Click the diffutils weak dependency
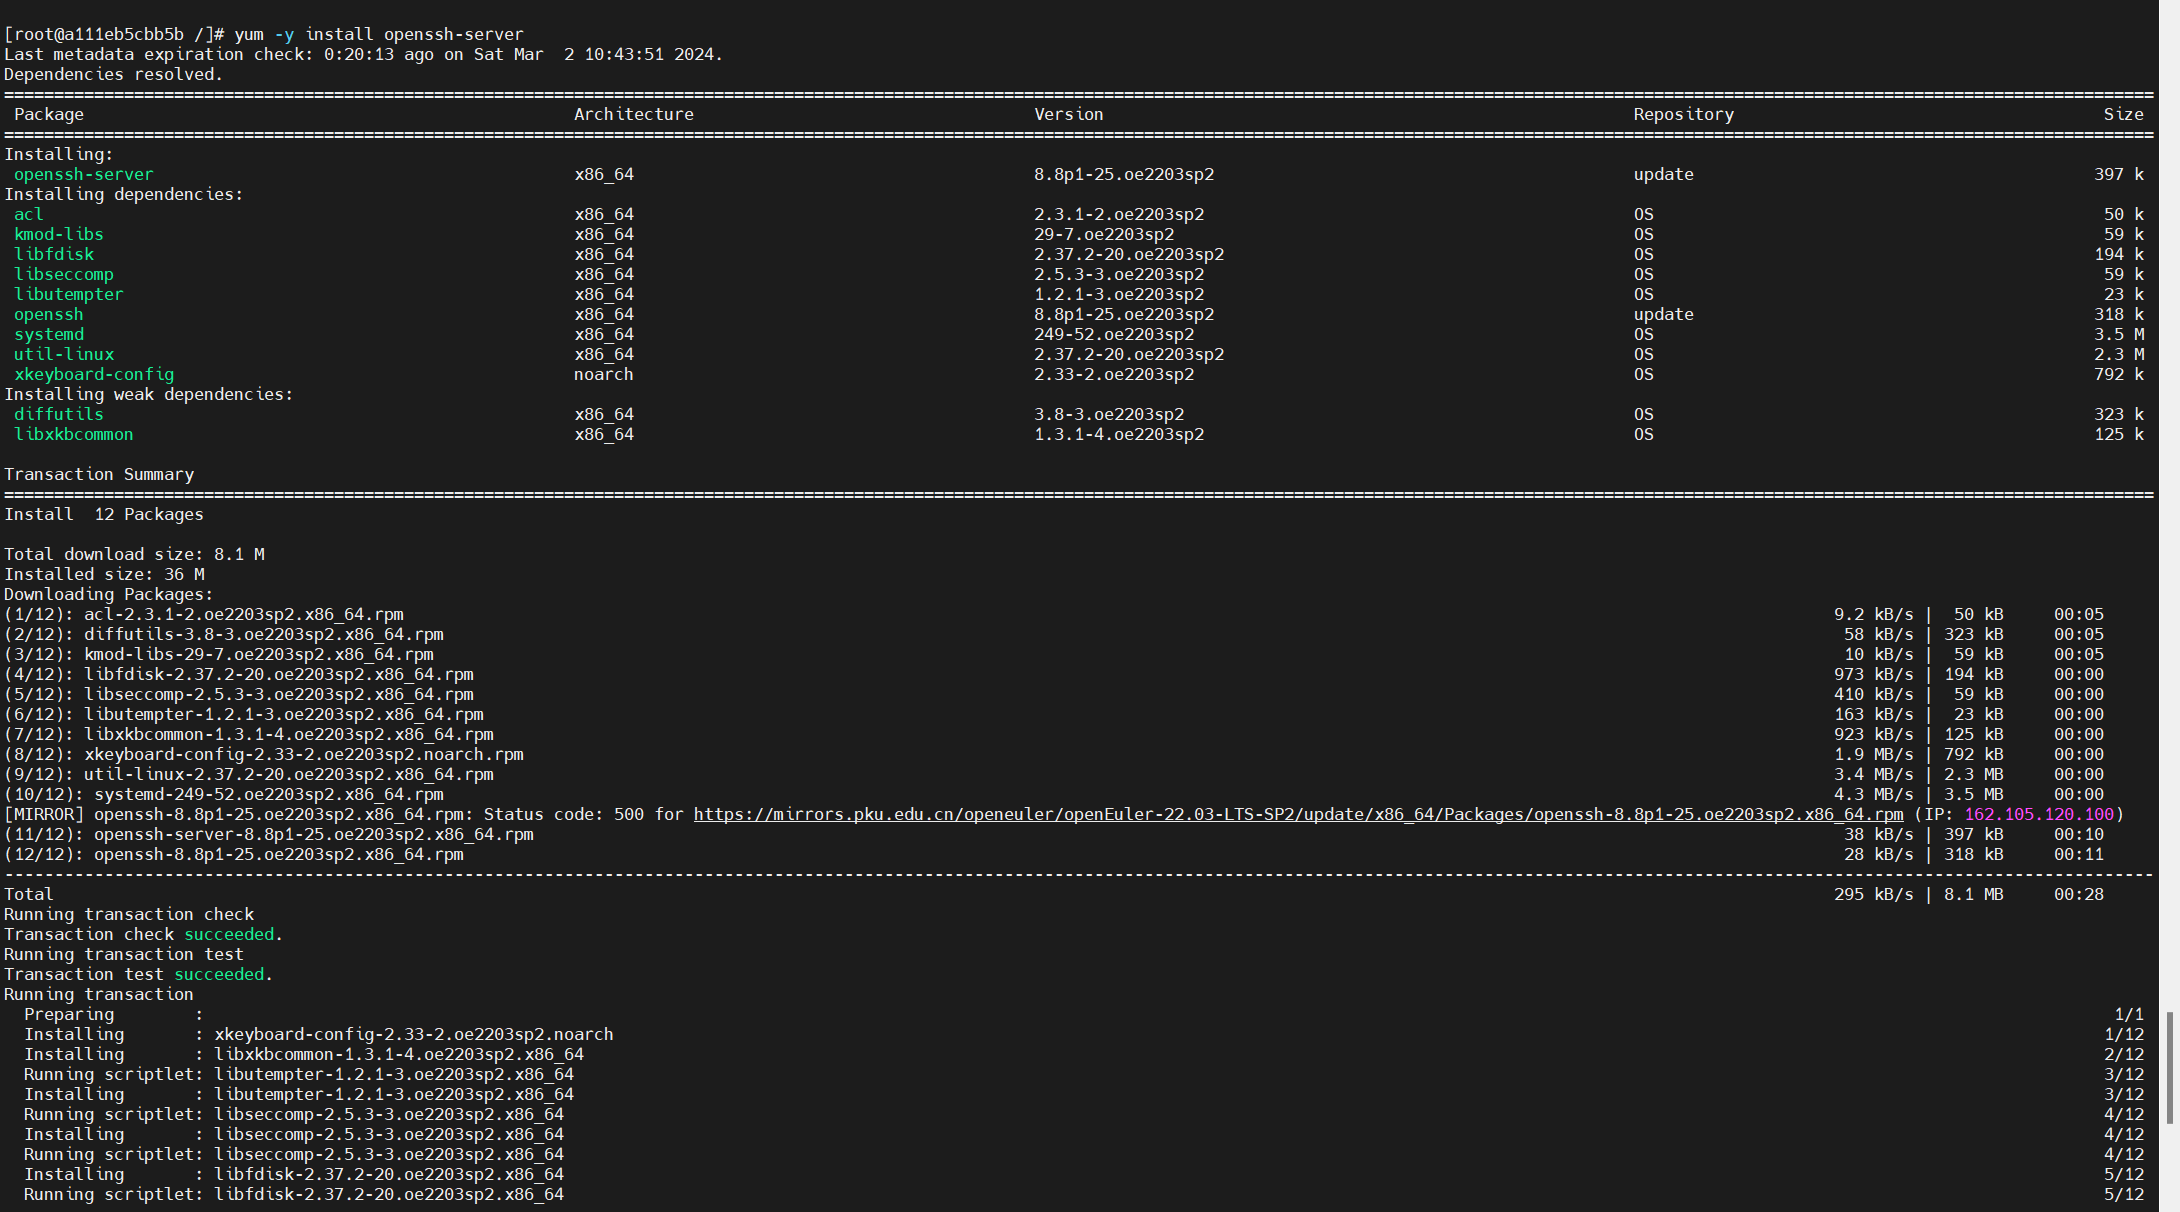The height and width of the screenshot is (1212, 2180). (58, 414)
